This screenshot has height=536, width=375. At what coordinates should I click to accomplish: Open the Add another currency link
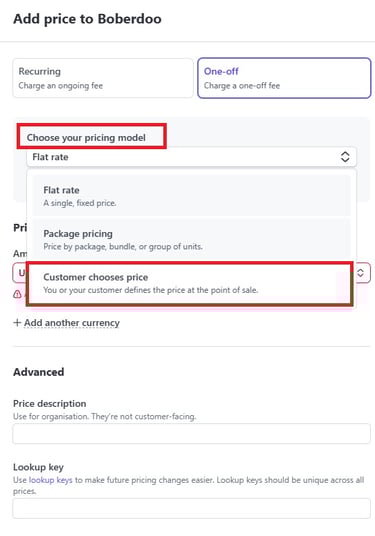coord(72,323)
